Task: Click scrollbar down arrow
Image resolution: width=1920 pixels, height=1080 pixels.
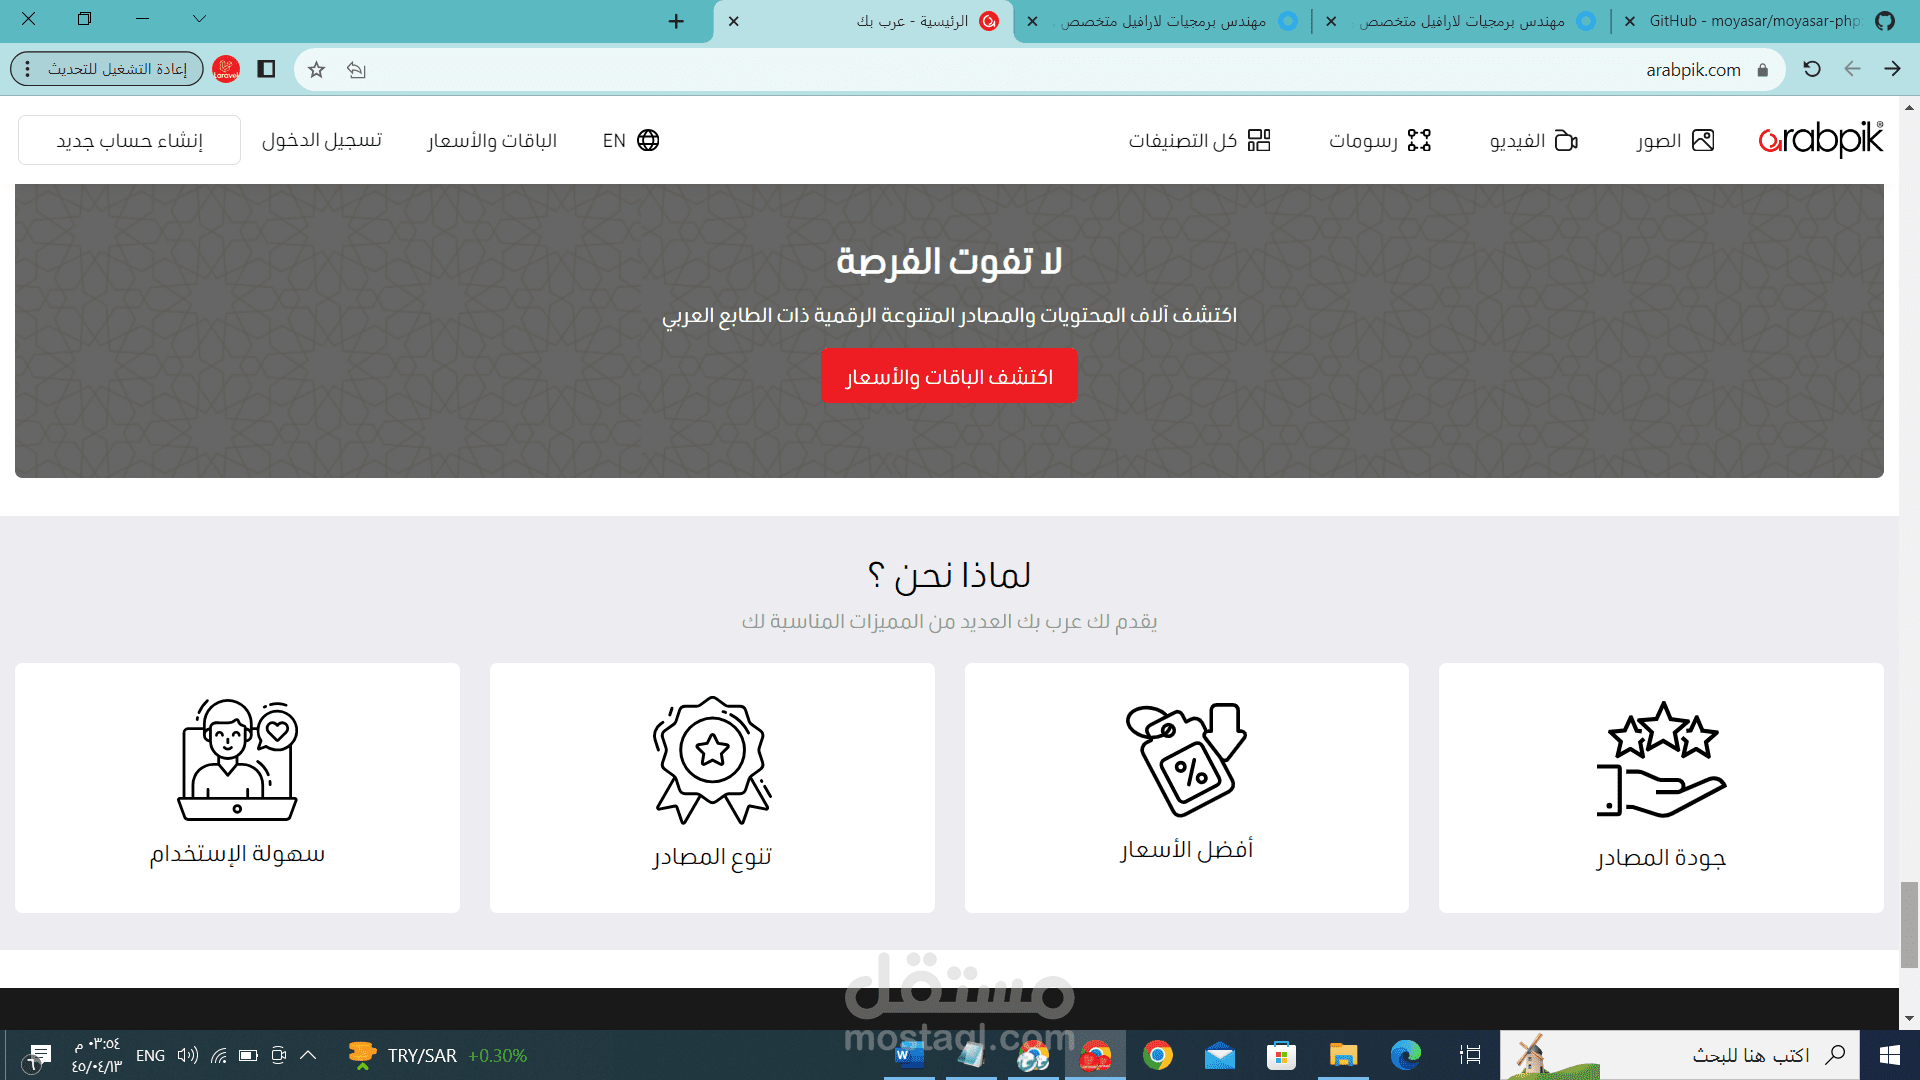Action: (1910, 1019)
